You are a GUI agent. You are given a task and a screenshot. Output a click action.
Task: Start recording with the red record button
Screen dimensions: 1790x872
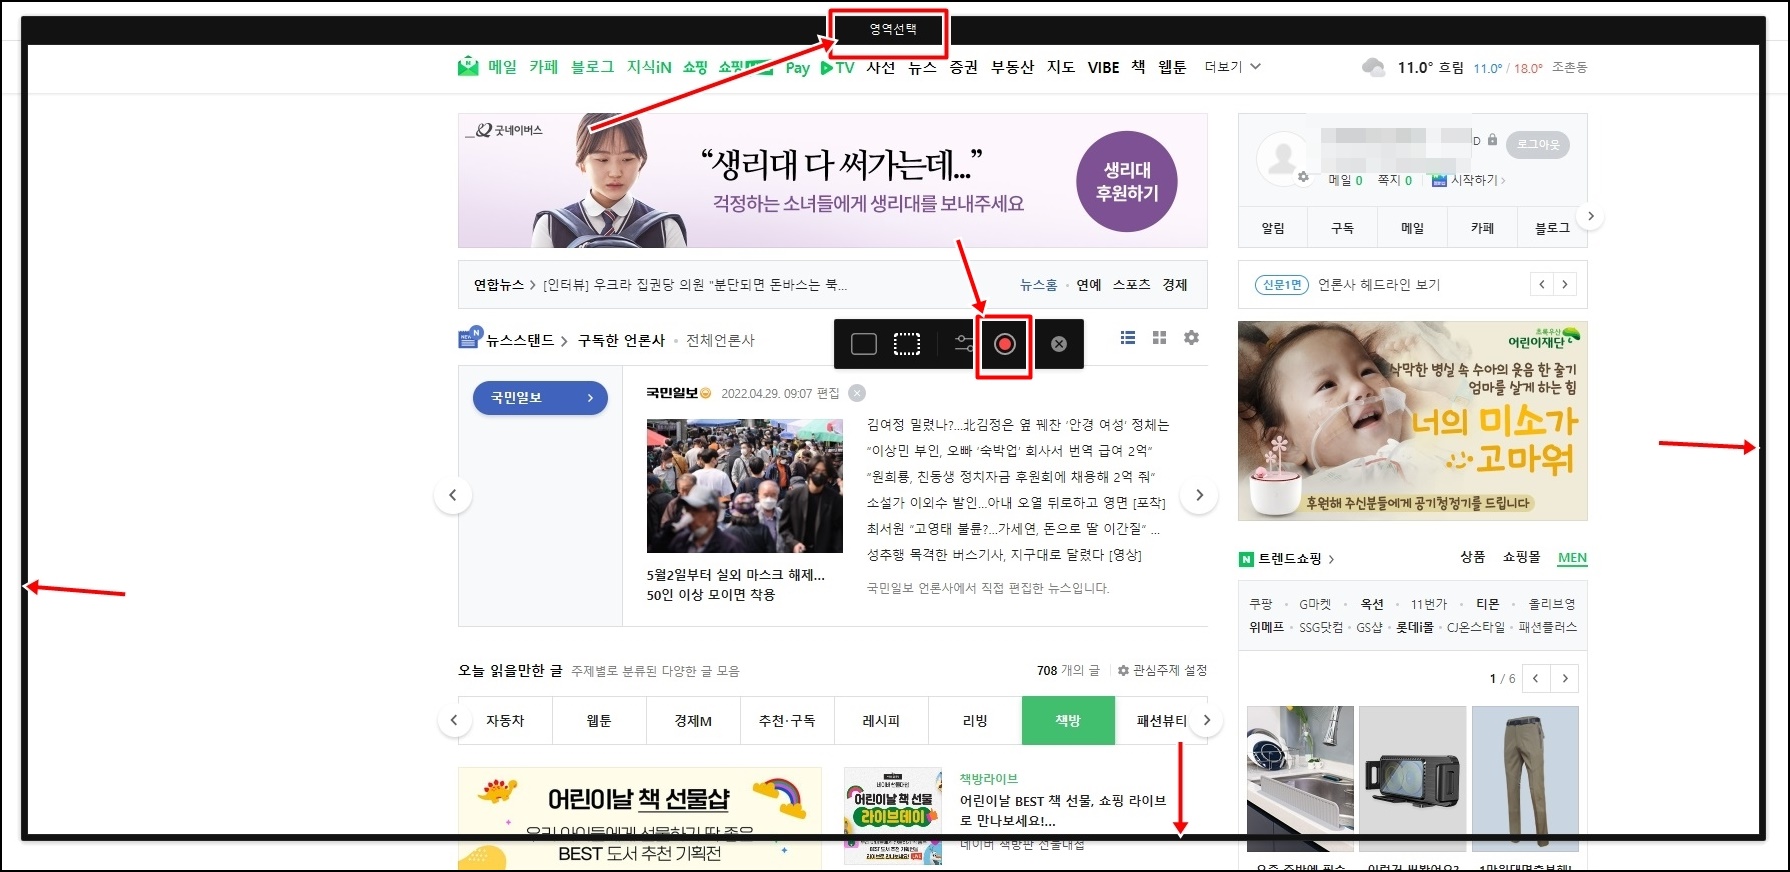pos(1005,344)
